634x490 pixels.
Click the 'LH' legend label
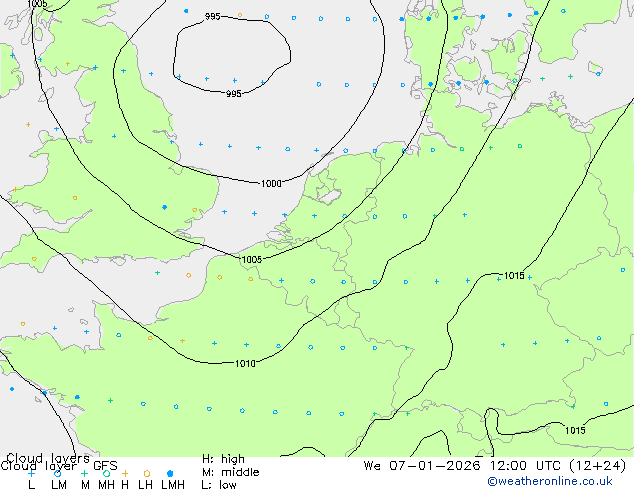tap(145, 484)
